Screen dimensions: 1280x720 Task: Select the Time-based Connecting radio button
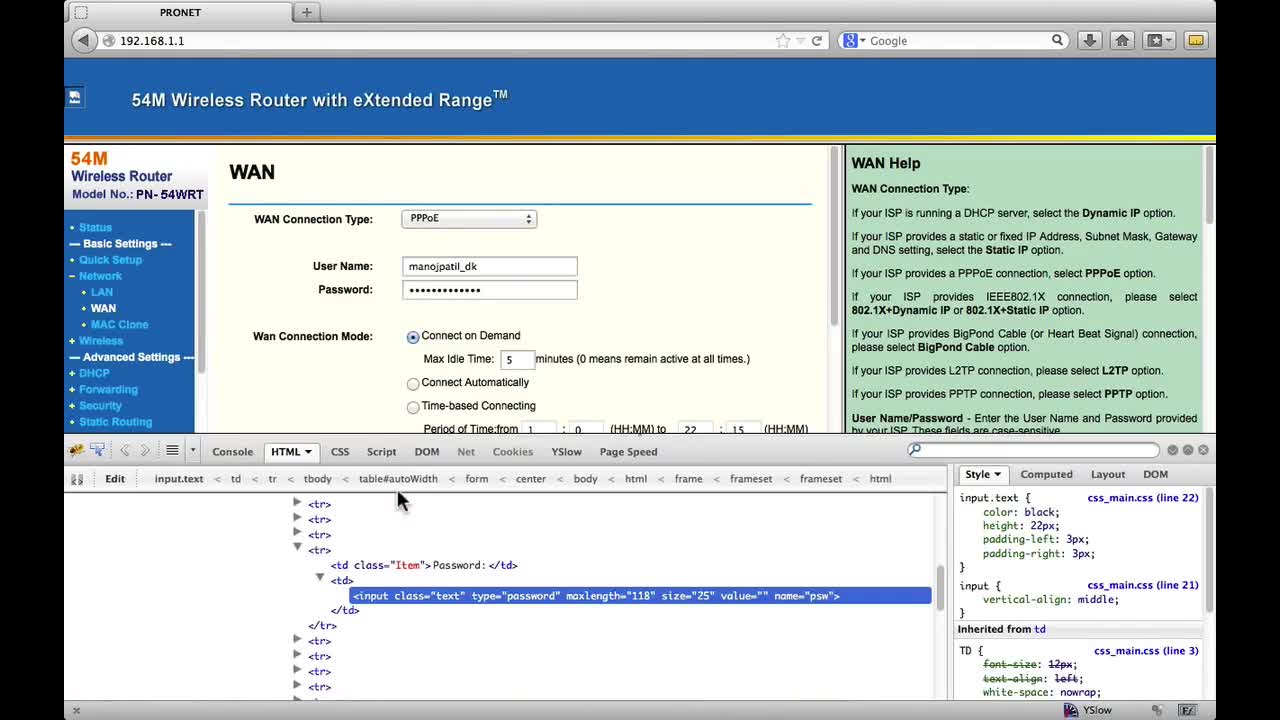[413, 407]
